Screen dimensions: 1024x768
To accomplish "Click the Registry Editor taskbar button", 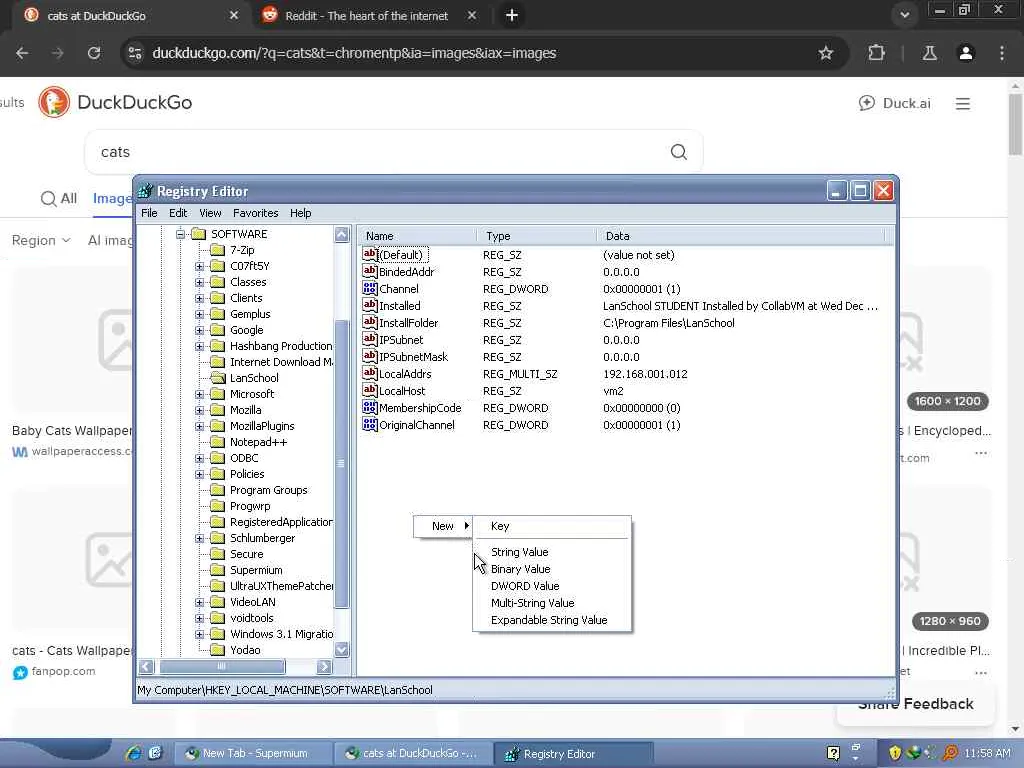I will coord(573,754).
